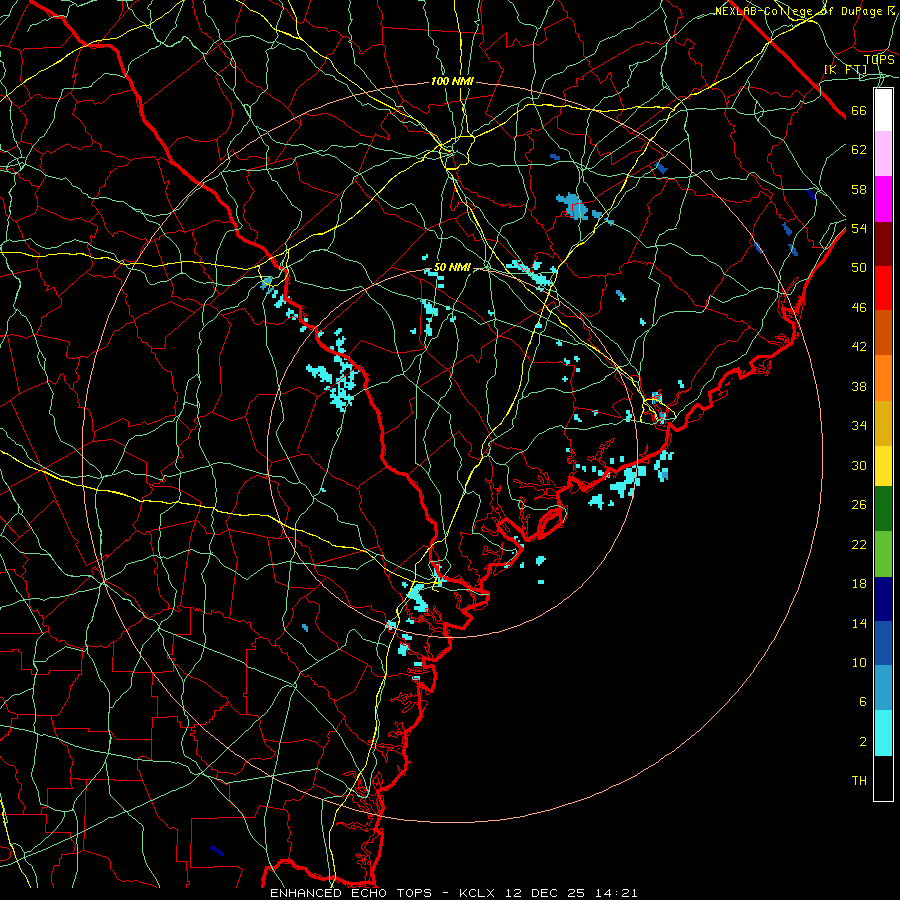The image size is (900, 900).
Task: Select the cyan 6 kft legend swatch
Action: coord(883,733)
